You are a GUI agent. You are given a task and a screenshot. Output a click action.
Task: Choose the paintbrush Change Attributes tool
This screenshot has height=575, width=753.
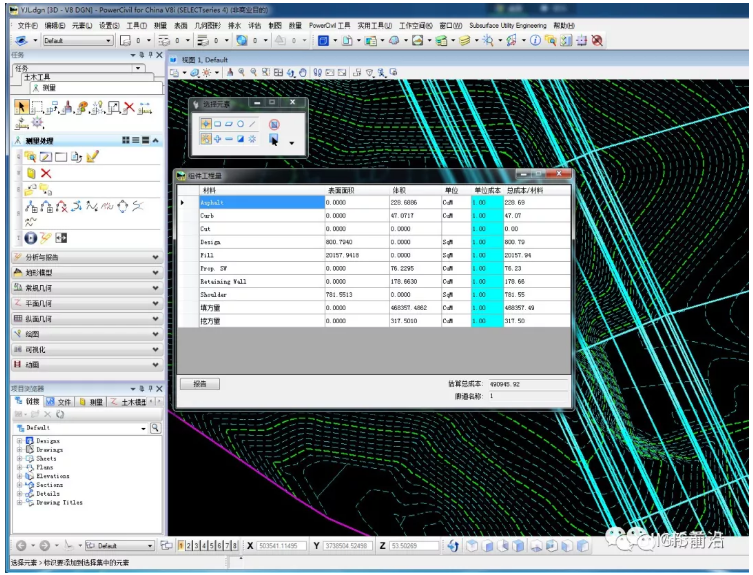click(x=67, y=107)
